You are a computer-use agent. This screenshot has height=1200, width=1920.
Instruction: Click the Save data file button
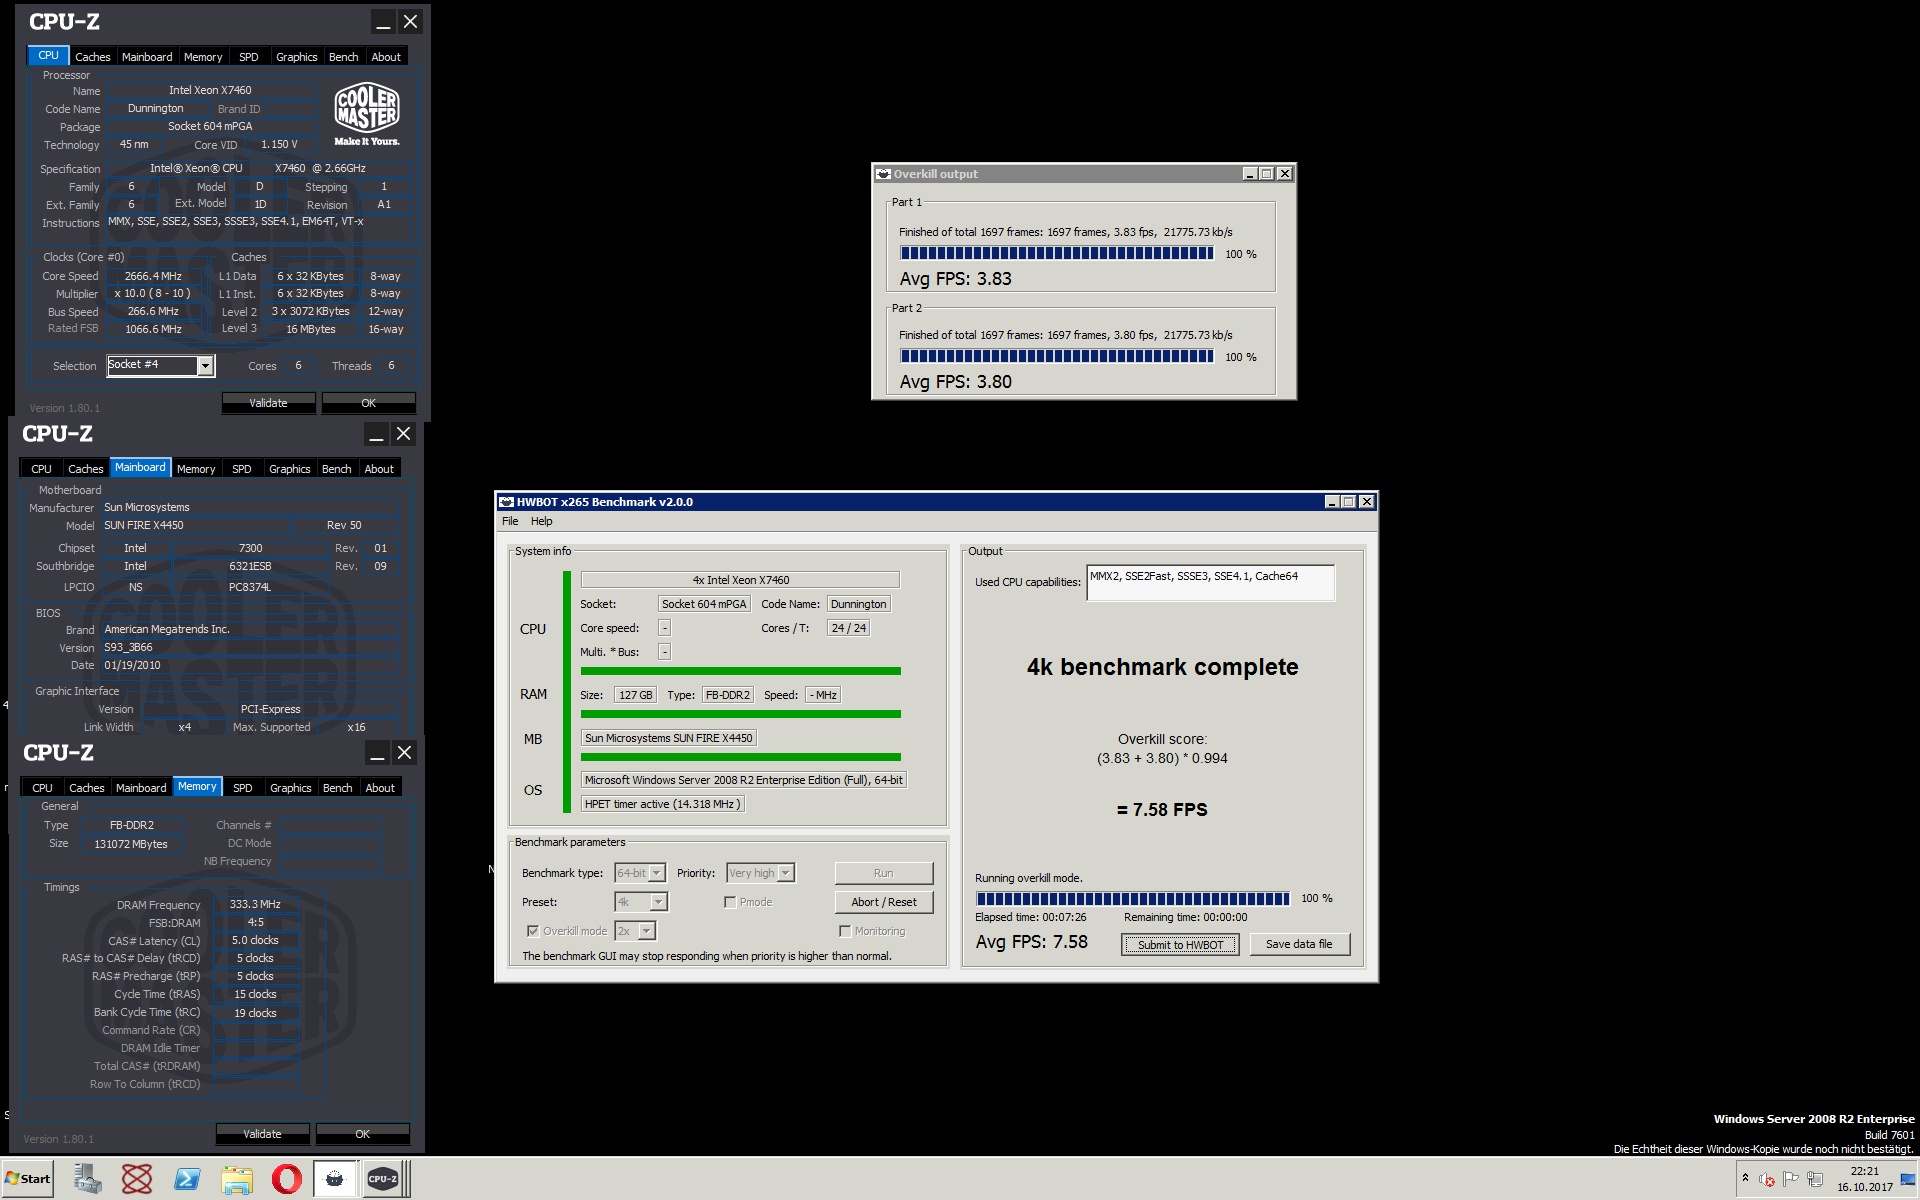pyautogui.click(x=1299, y=944)
